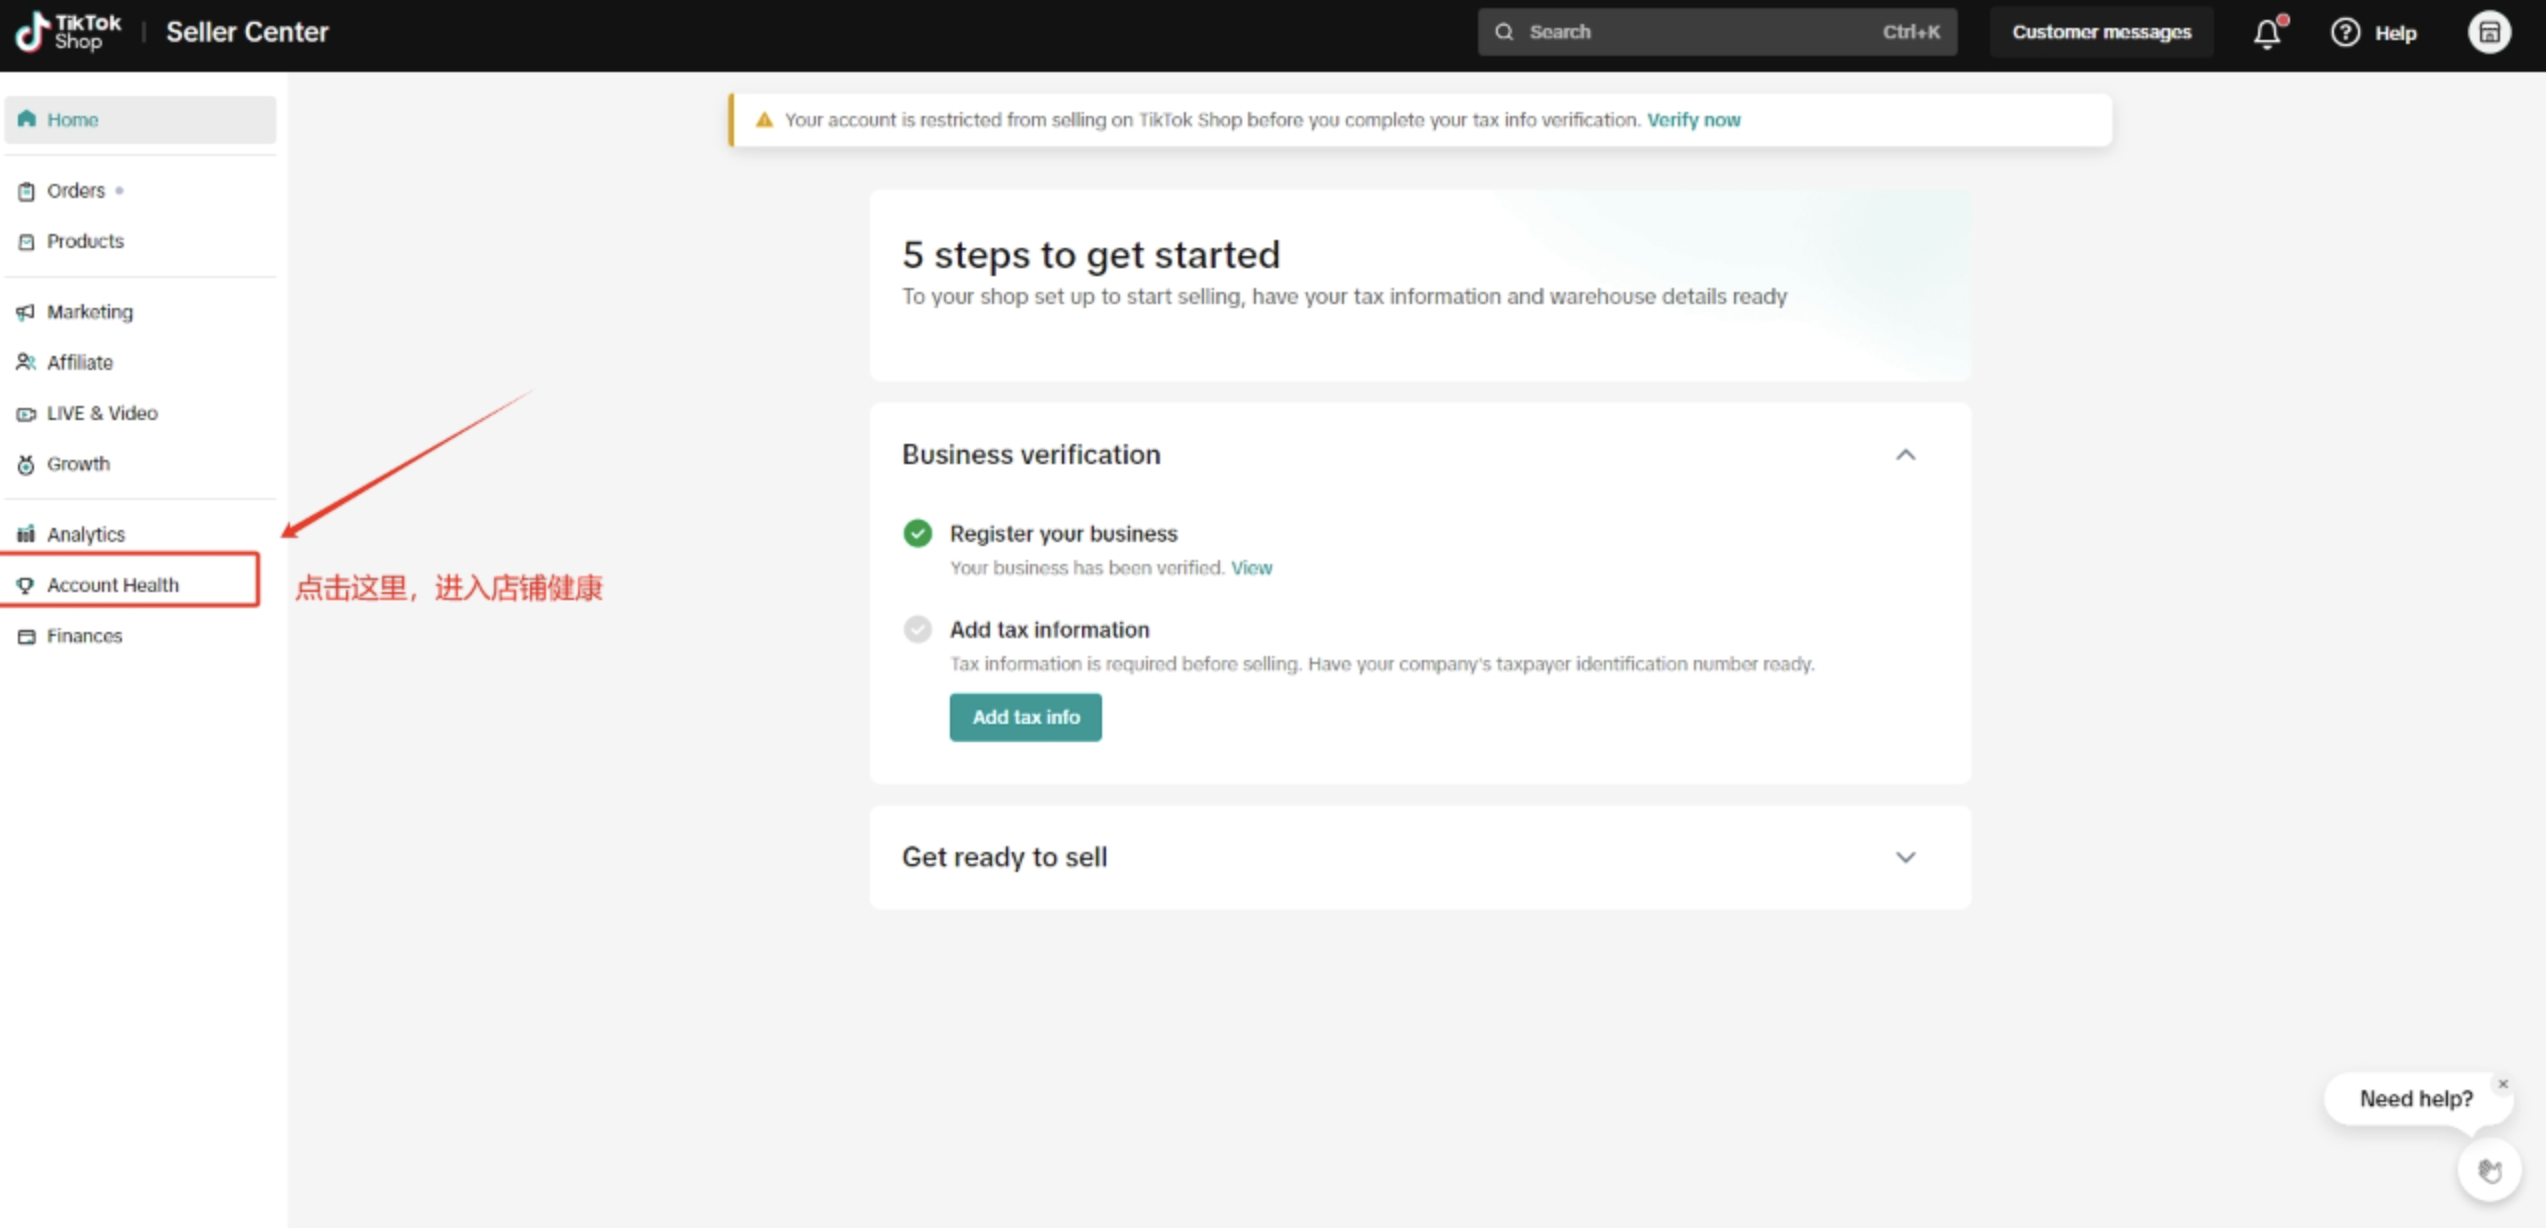Click the Marketing megaphone icon
The width and height of the screenshot is (2546, 1228).
26,312
